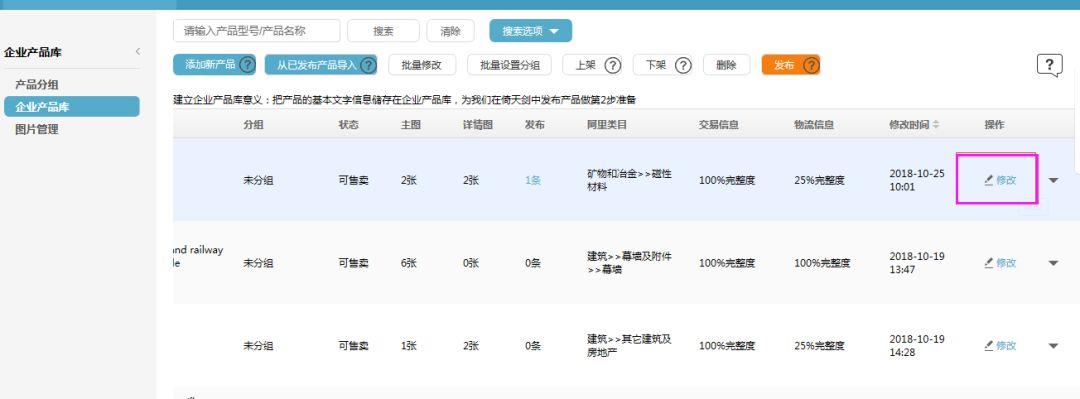Image resolution: width=1080 pixels, height=399 pixels.
Task: Click the 交易信息 column header
Action: pyautogui.click(x=719, y=125)
